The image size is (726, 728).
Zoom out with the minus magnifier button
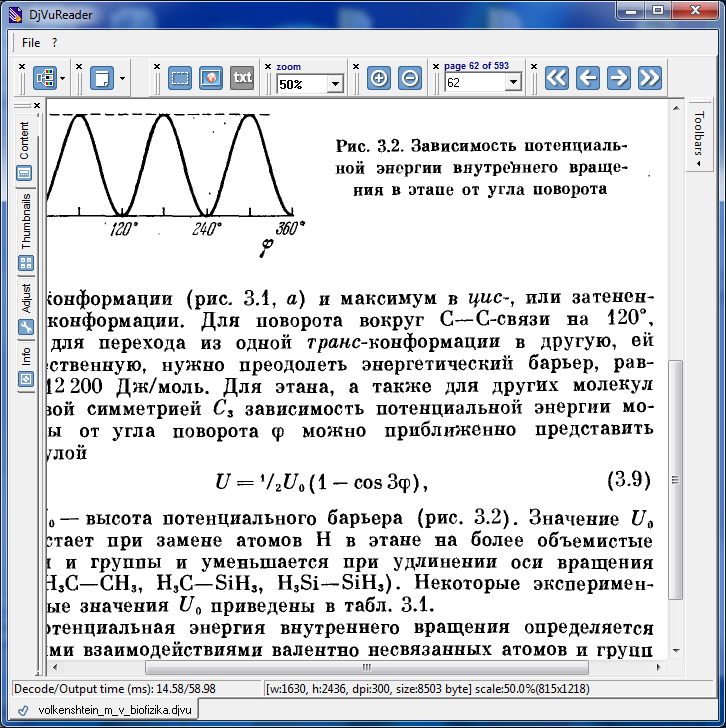pyautogui.click(x=410, y=78)
